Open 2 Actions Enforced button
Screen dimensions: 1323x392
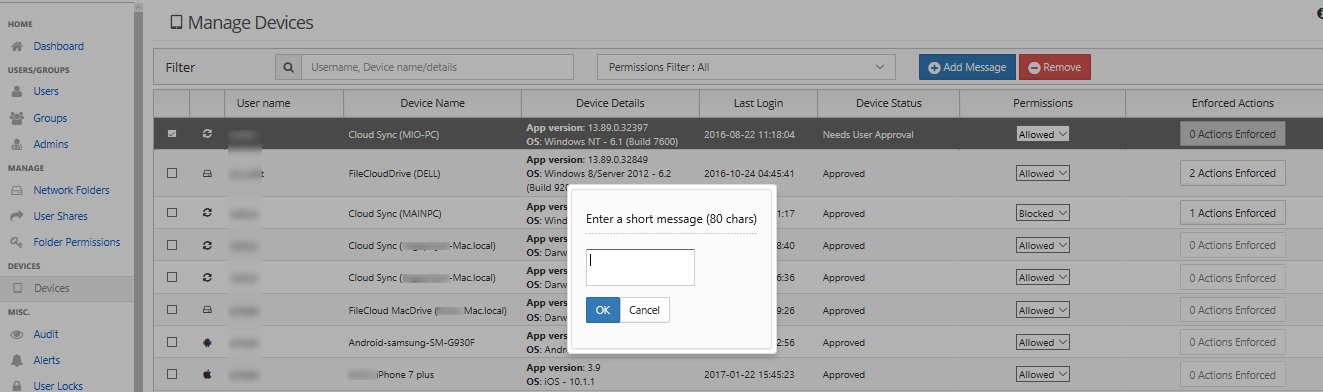click(x=1233, y=173)
